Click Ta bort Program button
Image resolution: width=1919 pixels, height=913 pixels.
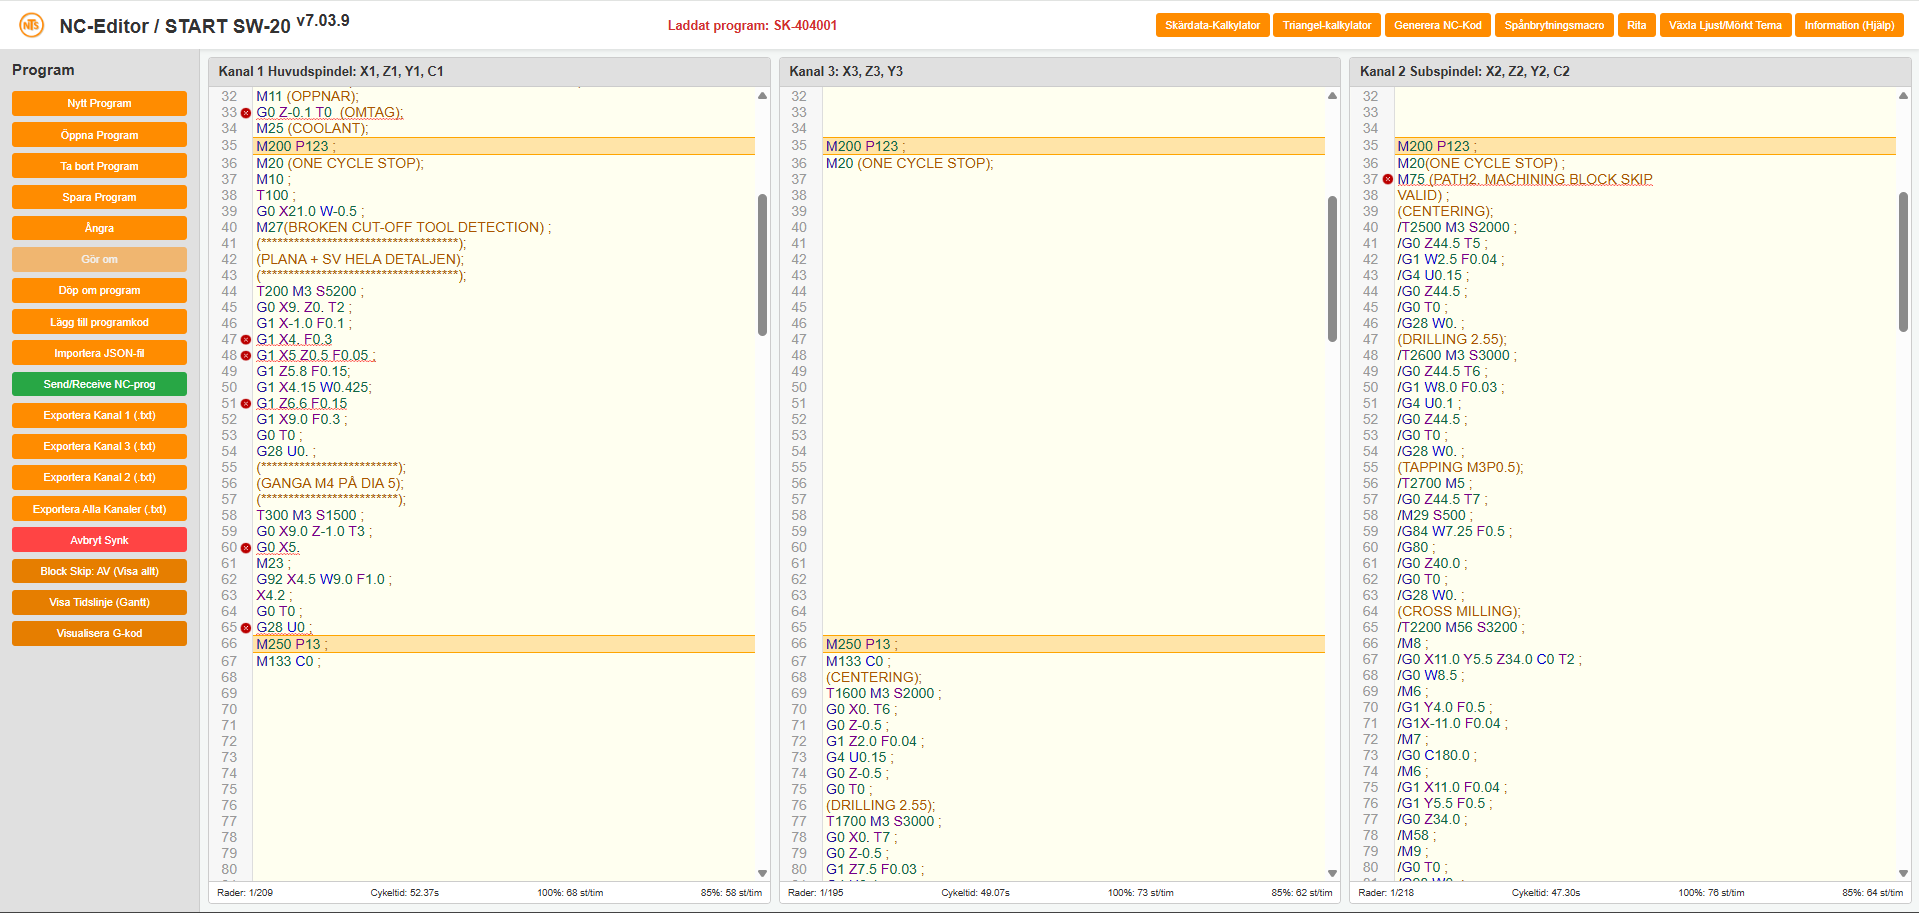99,166
